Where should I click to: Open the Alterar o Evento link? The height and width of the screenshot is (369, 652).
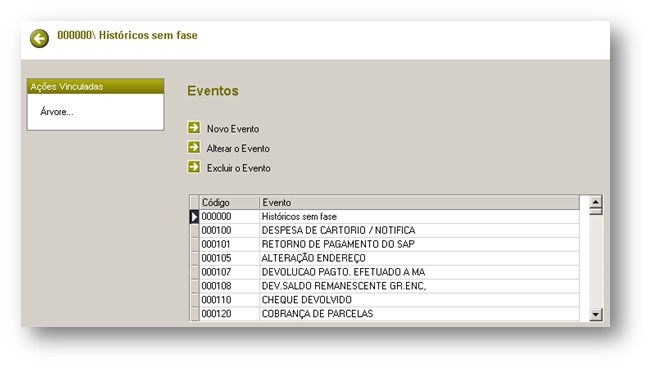click(x=238, y=149)
